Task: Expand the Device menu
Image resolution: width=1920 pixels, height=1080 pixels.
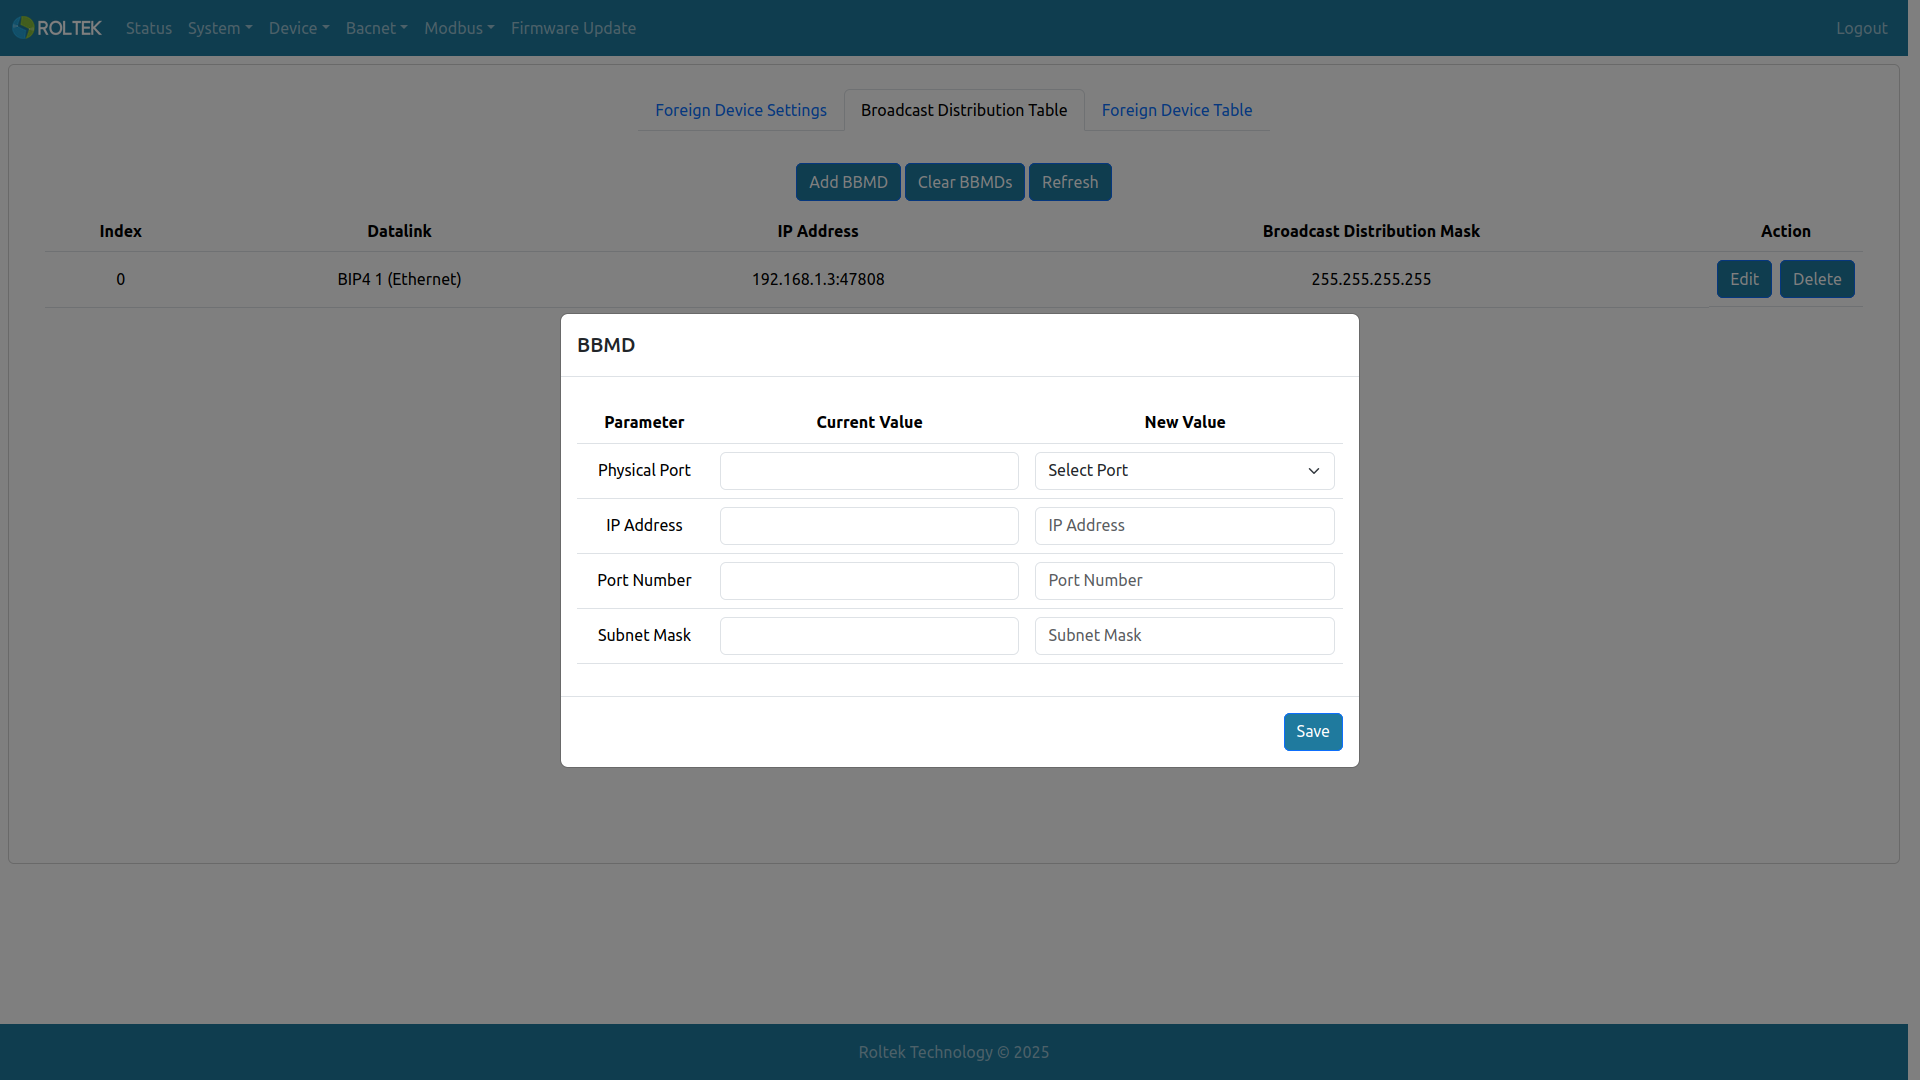Action: point(299,28)
